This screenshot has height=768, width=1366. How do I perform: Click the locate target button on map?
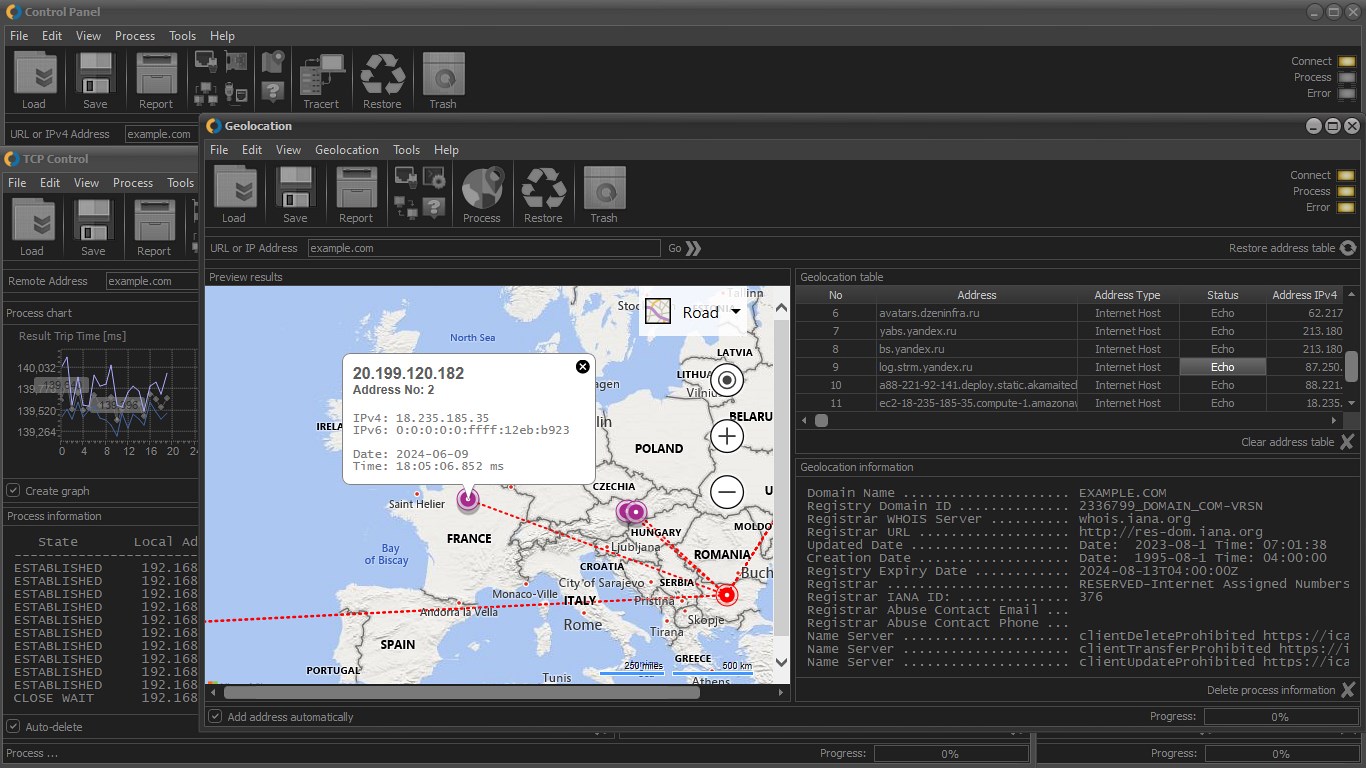727,380
